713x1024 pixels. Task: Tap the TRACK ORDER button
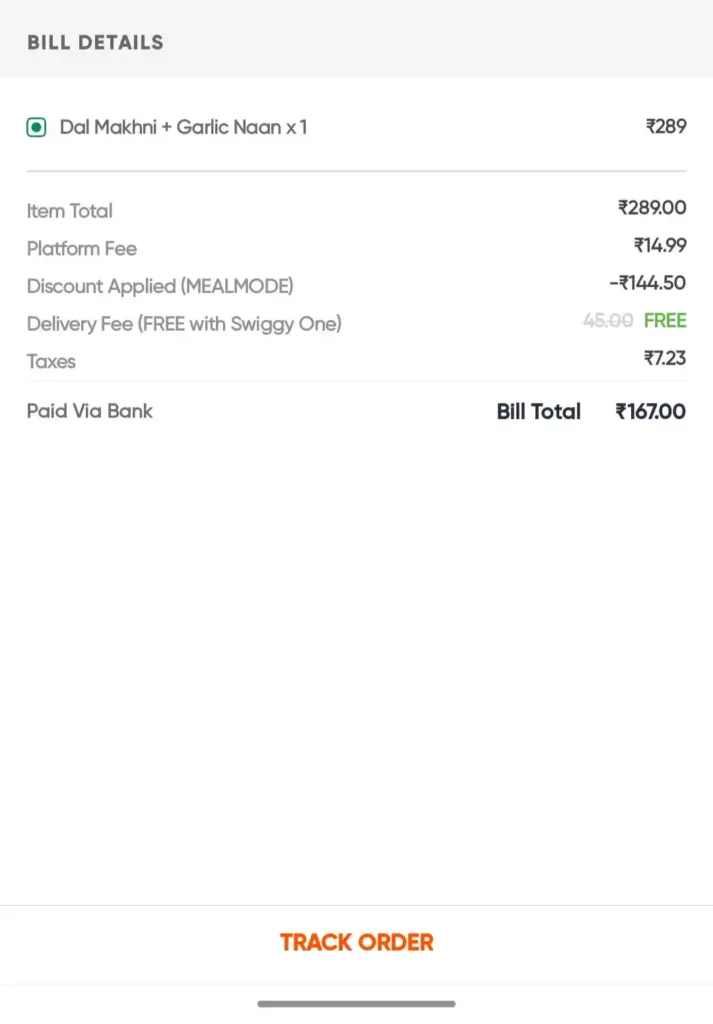click(356, 942)
